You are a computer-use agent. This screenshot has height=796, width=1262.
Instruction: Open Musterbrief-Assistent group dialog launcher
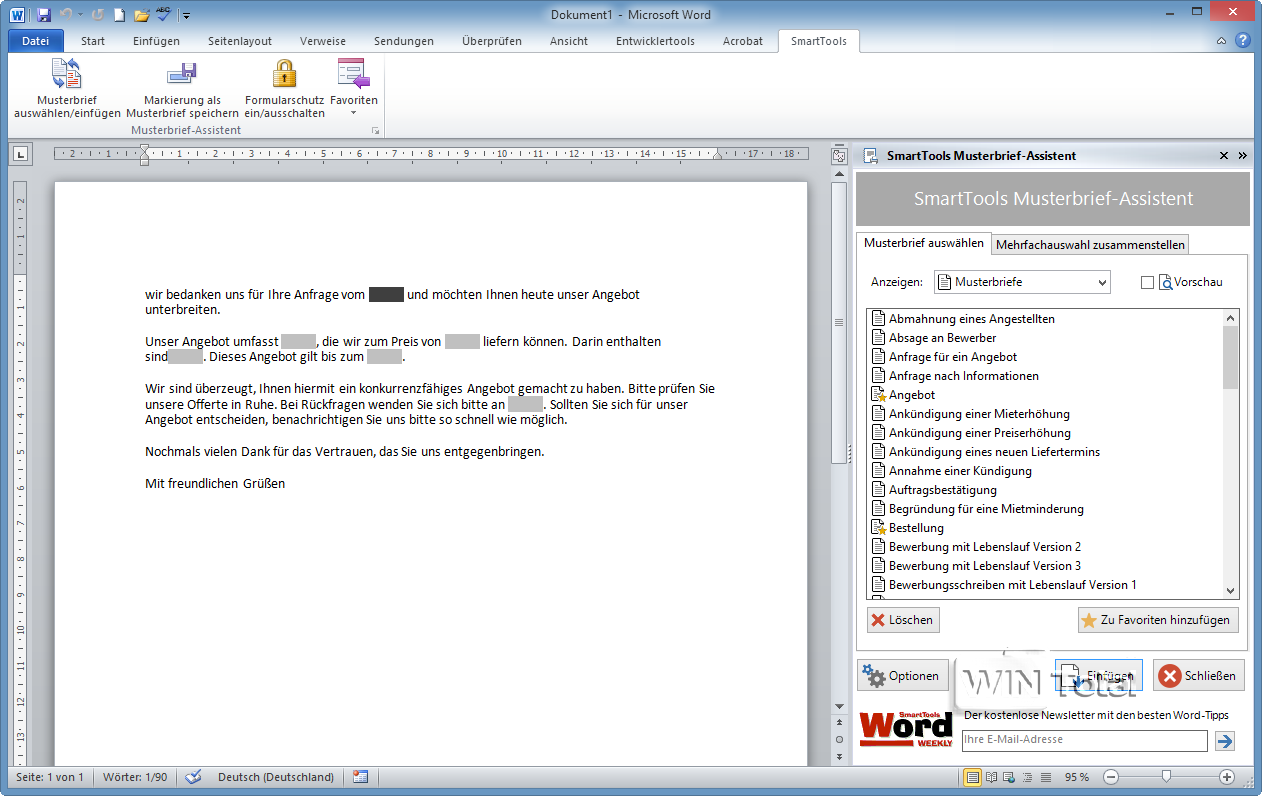coord(376,131)
